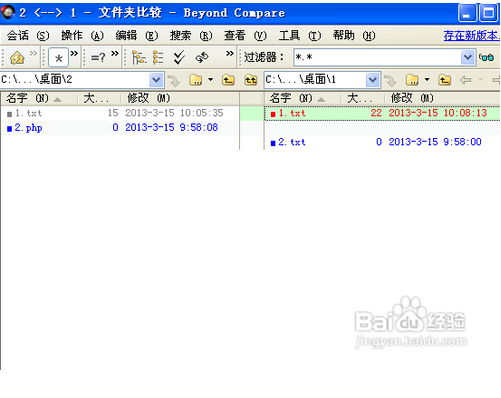Click the right pane up one level icon

445,80
